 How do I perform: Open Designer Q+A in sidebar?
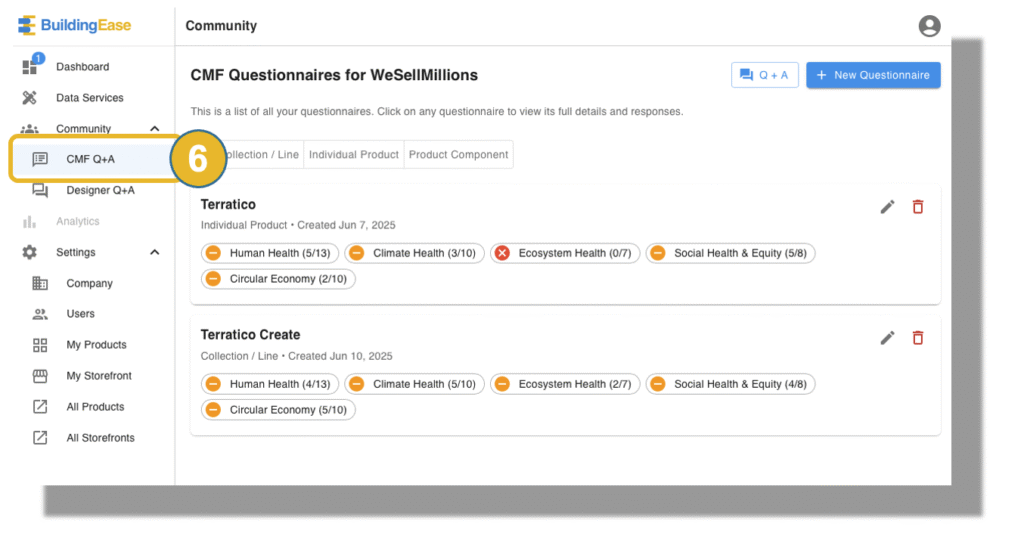[x=100, y=190]
